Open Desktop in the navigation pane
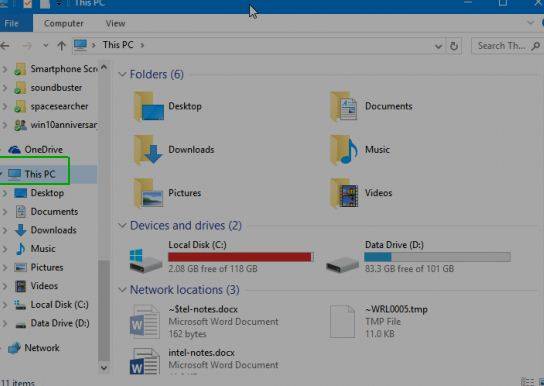Viewport: 544px width, 386px height. (x=39, y=193)
